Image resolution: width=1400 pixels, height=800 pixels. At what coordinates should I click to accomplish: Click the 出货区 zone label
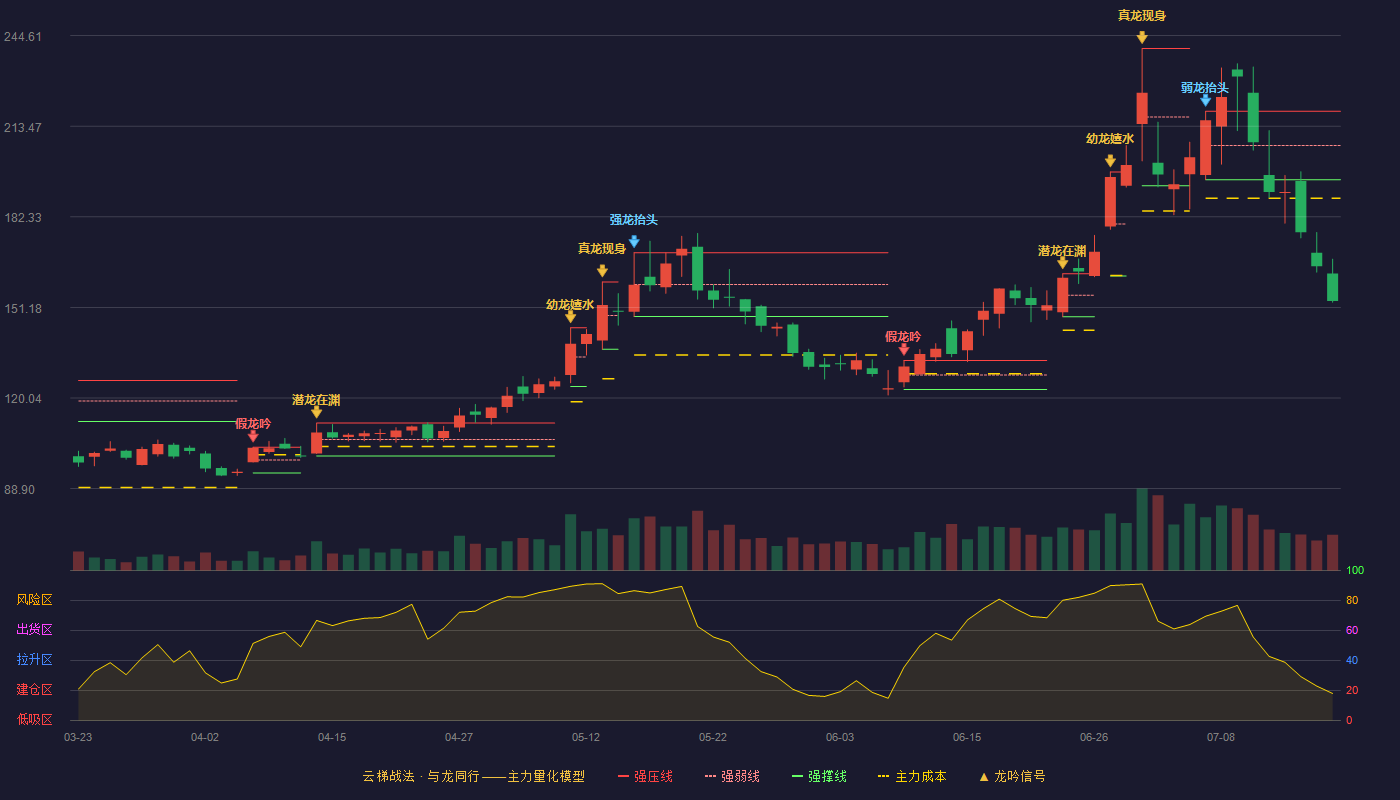click(x=34, y=630)
